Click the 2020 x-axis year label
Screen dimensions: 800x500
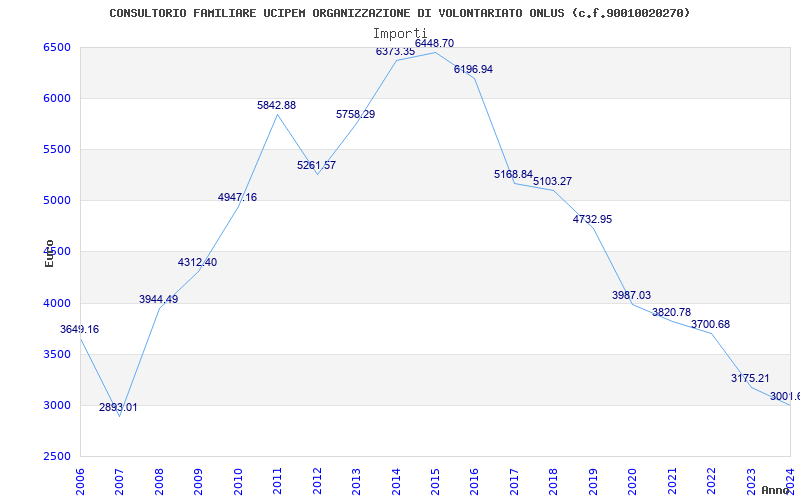pos(633,481)
